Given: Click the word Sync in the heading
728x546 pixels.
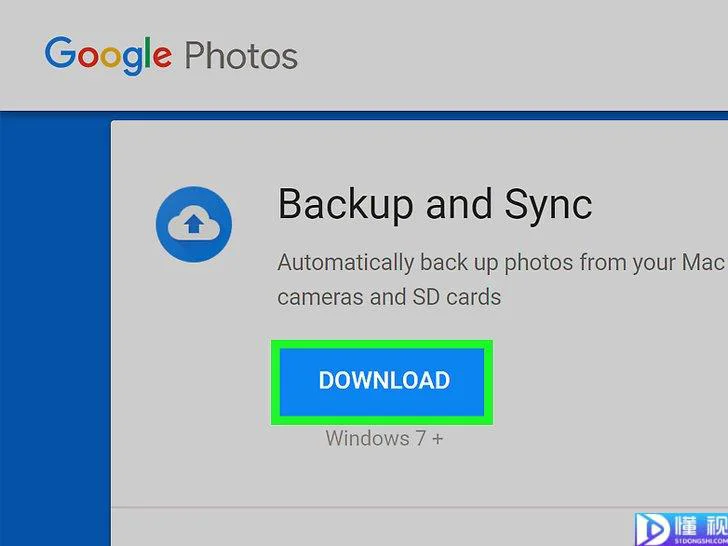Looking at the screenshot, I should [x=548, y=205].
